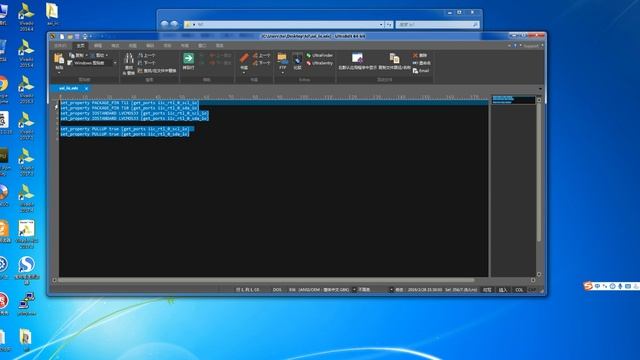Click the PACKAGE_PIN line for scl_io
The image size is (640, 360).
pyautogui.click(x=129, y=103)
